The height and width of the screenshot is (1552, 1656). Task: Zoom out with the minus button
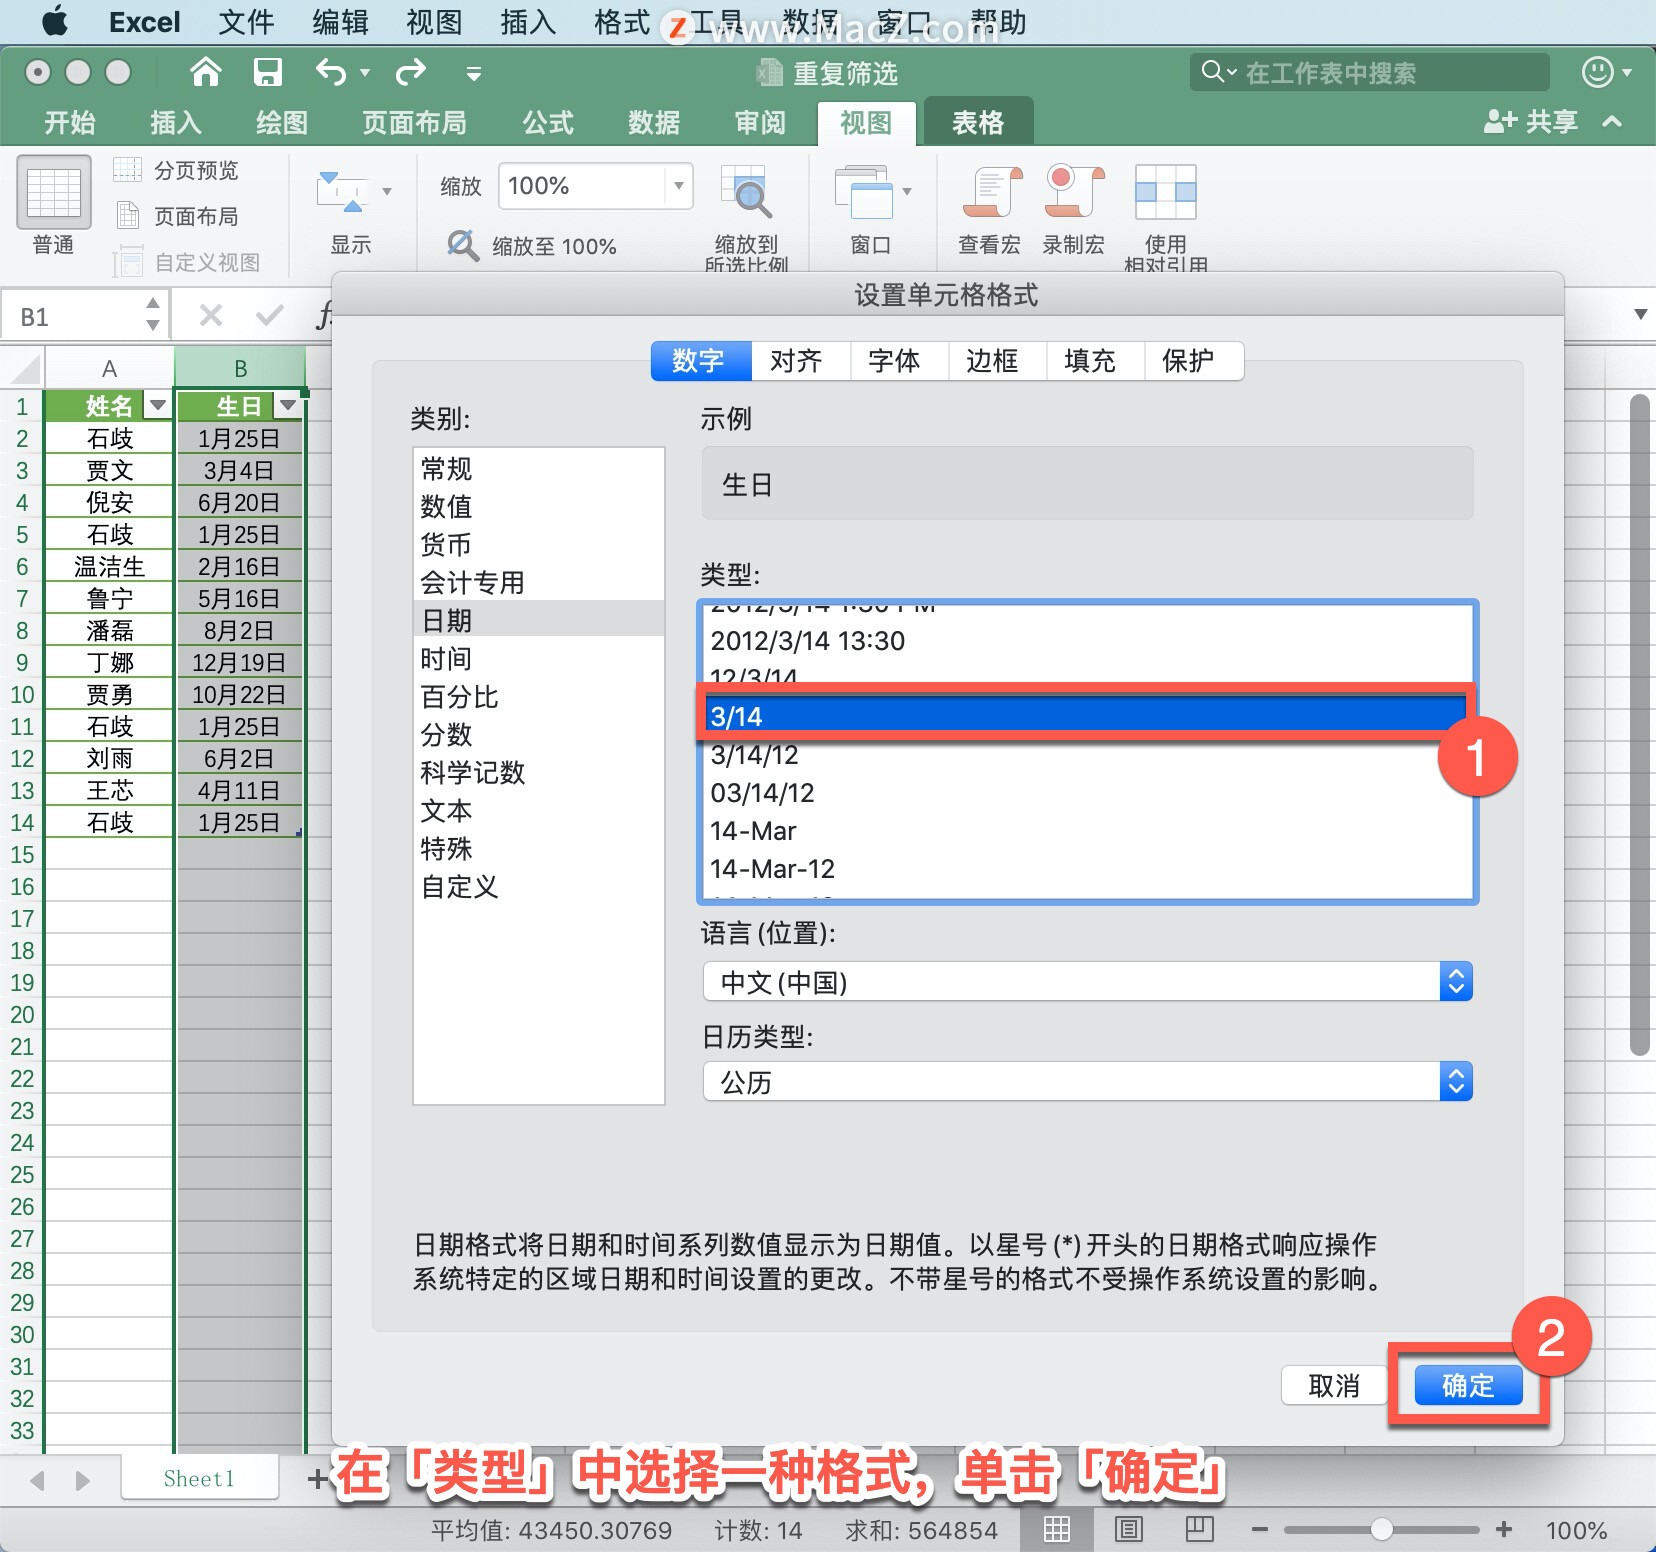(x=1260, y=1529)
